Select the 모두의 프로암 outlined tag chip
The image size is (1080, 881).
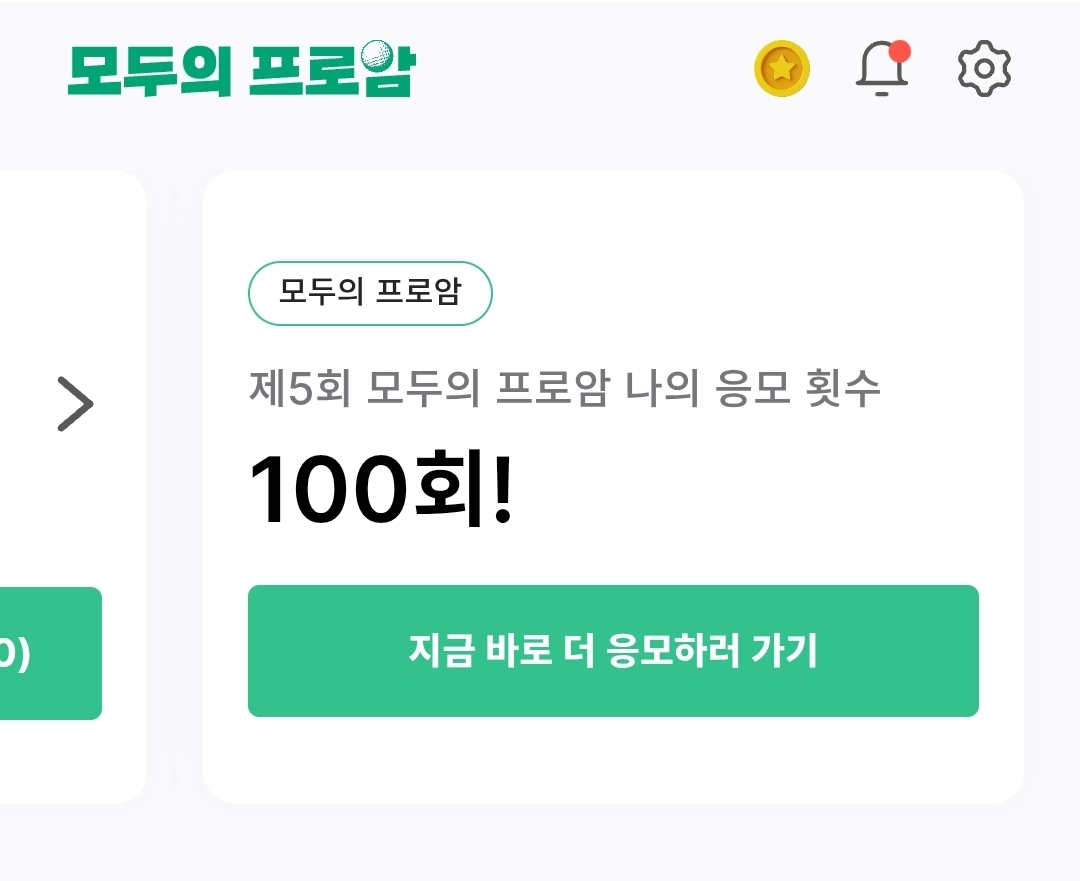tap(370, 293)
